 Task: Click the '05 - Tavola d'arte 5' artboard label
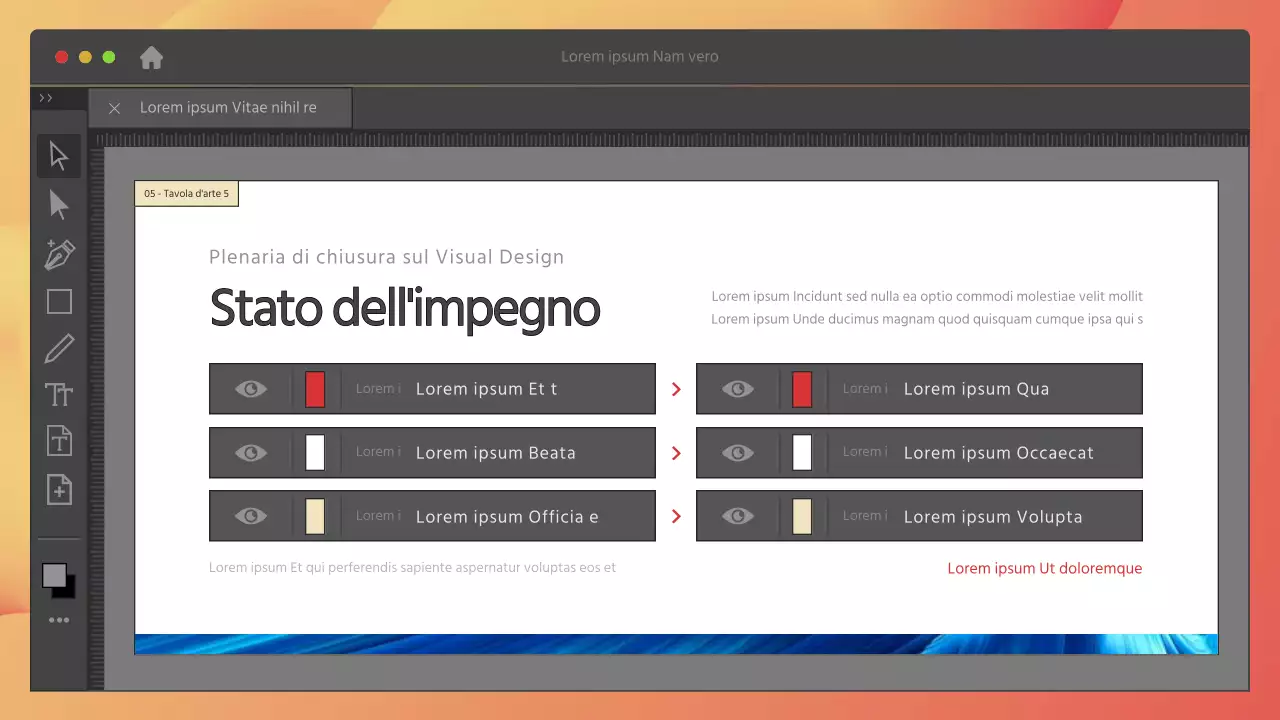[x=186, y=193]
